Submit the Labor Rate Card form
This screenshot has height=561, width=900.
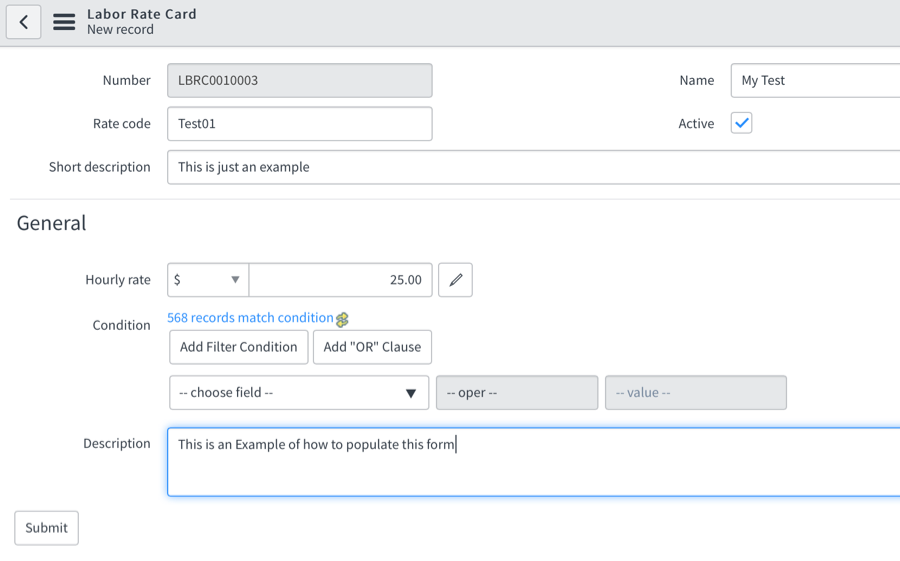pyautogui.click(x=46, y=528)
